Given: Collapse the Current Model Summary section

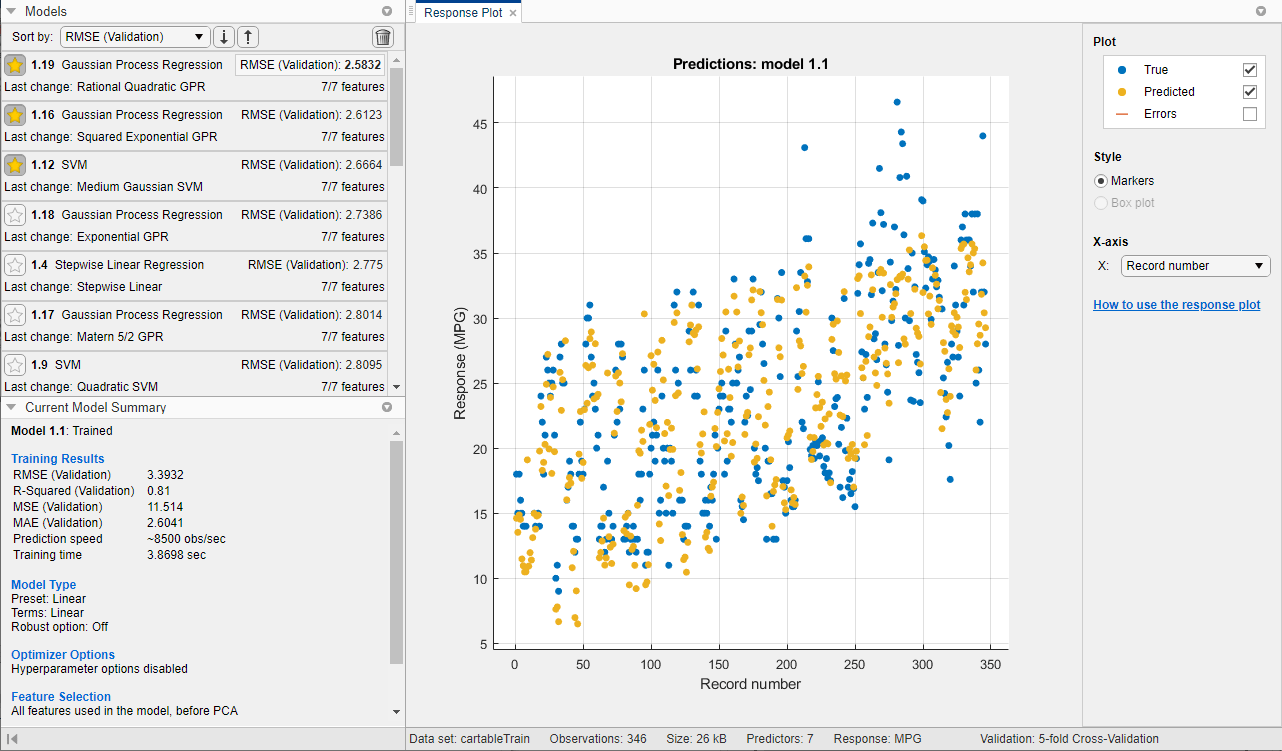Looking at the screenshot, I should point(12,407).
